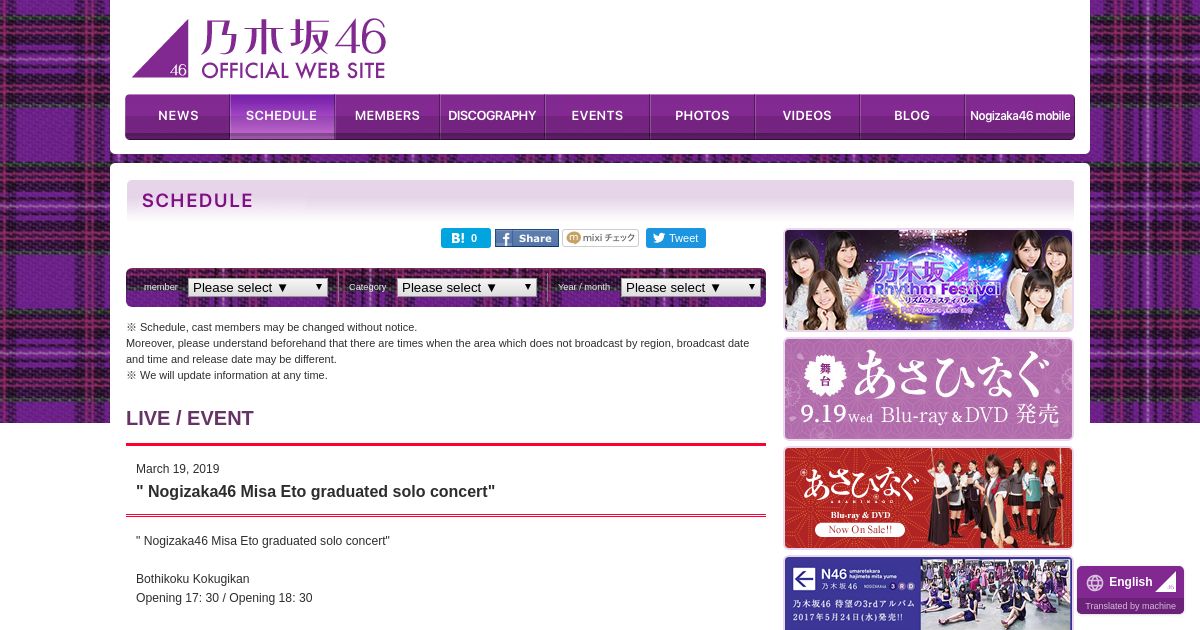
Task: Click the mixi check button
Action: tap(601, 238)
